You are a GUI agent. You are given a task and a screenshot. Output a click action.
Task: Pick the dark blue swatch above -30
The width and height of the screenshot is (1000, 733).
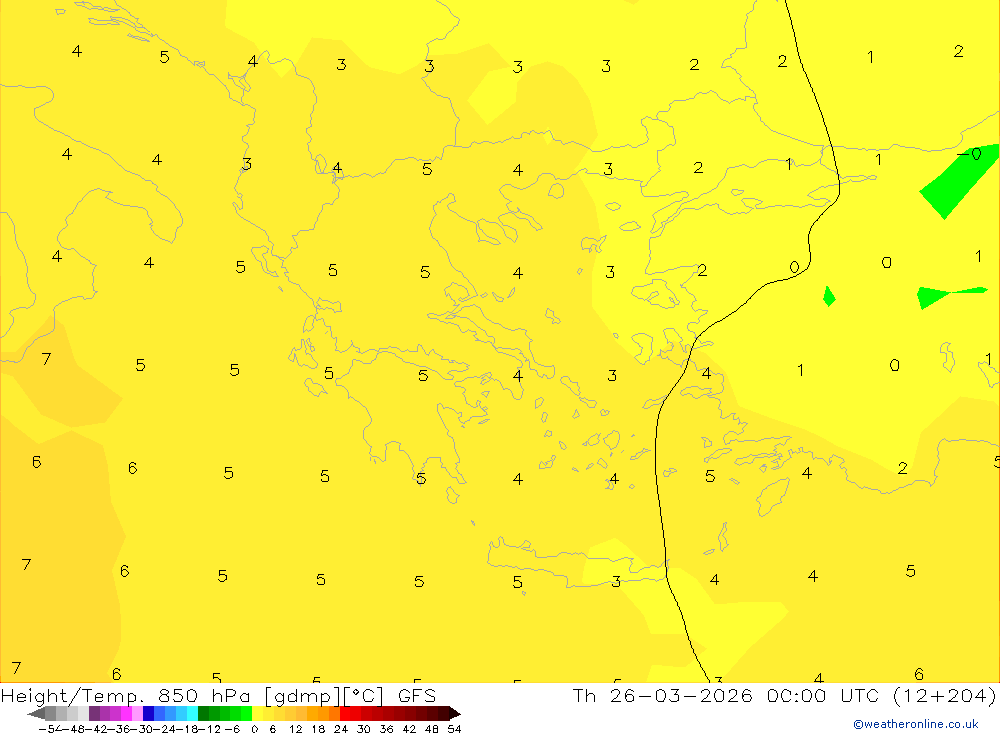148,713
